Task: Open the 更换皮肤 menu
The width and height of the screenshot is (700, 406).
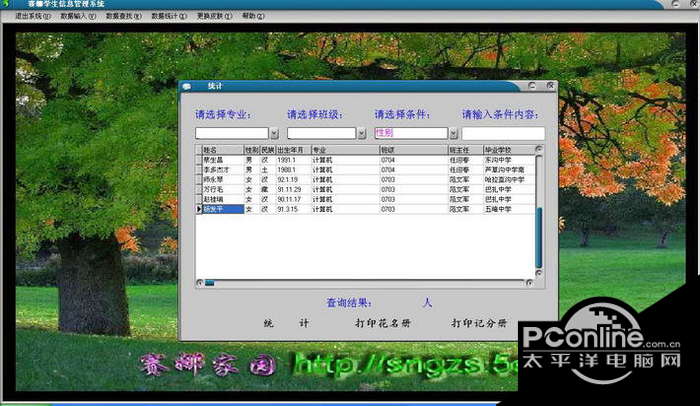Action: pos(214,16)
